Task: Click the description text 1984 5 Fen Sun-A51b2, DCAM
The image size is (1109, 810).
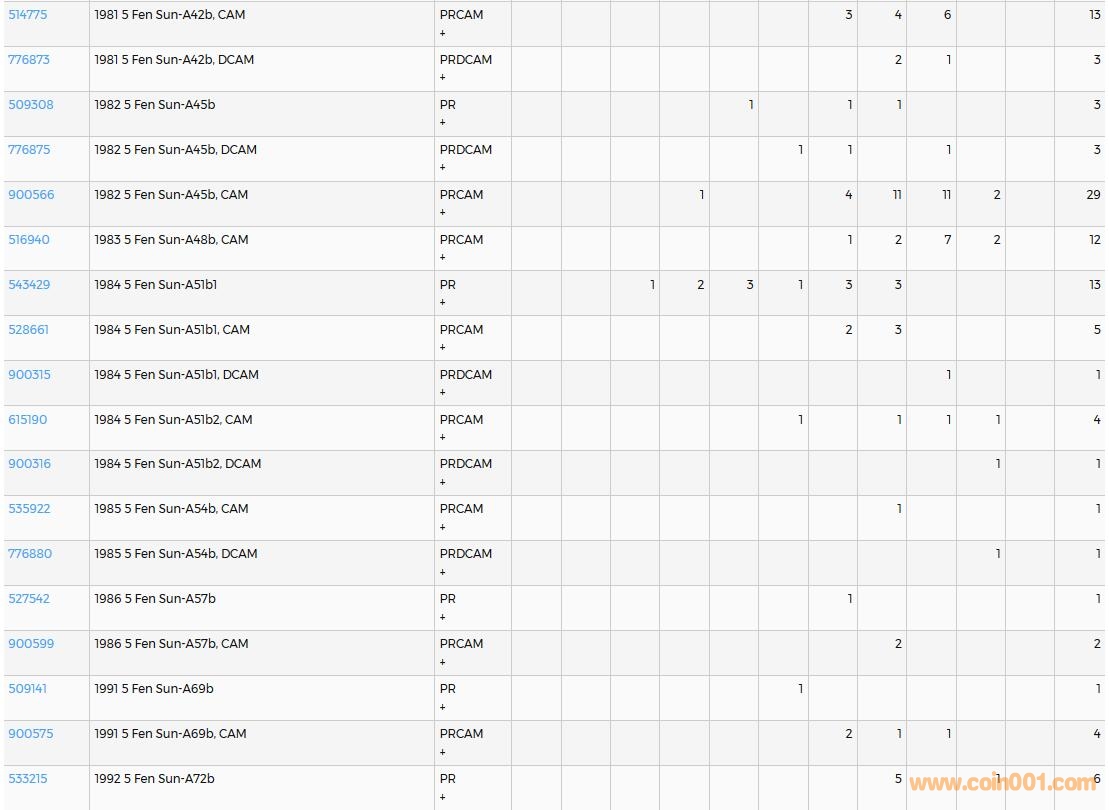Action: pyautogui.click(x=178, y=464)
